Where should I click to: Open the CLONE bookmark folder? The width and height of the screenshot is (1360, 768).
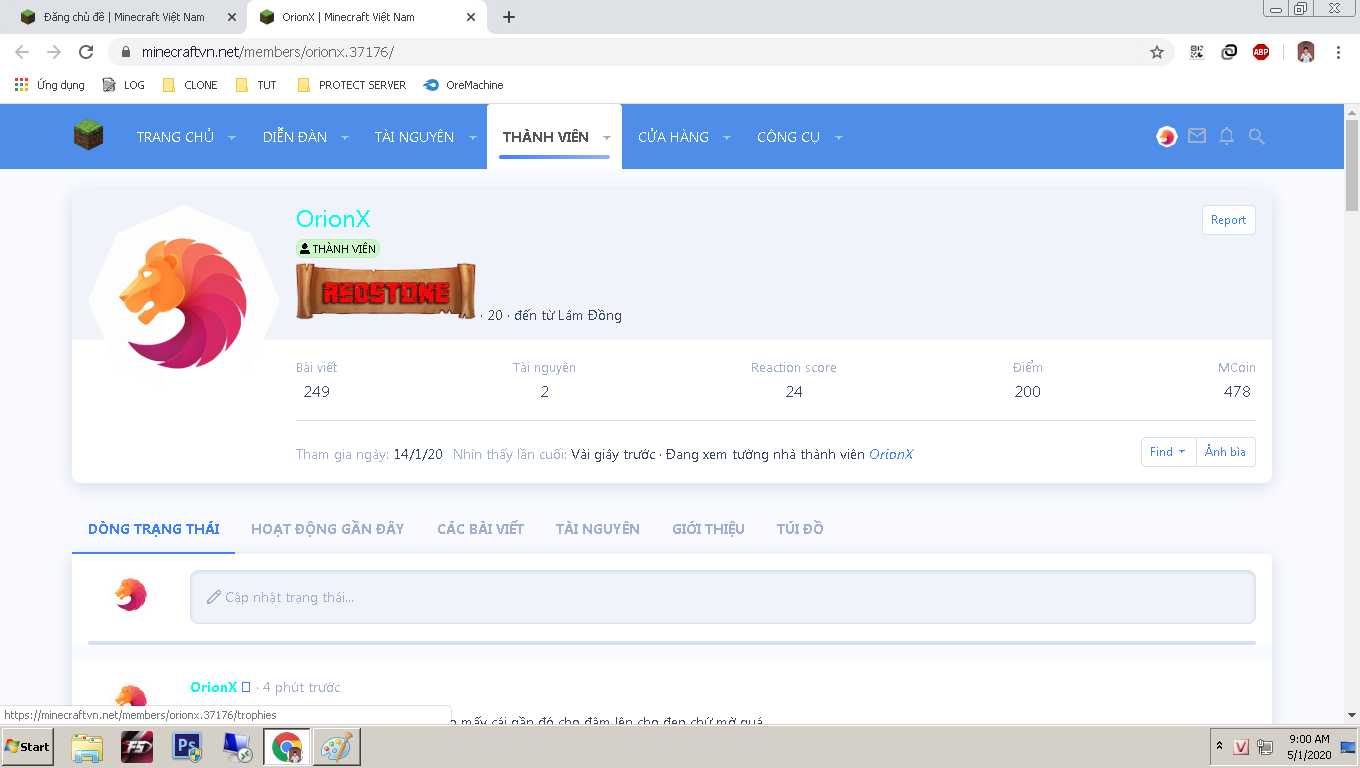click(x=190, y=85)
